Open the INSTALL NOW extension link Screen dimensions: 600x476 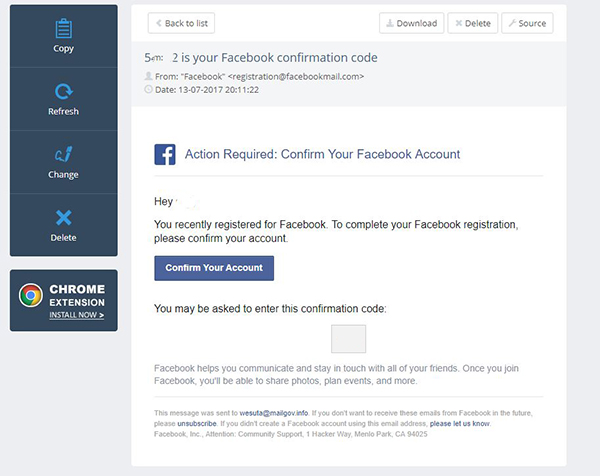point(77,315)
